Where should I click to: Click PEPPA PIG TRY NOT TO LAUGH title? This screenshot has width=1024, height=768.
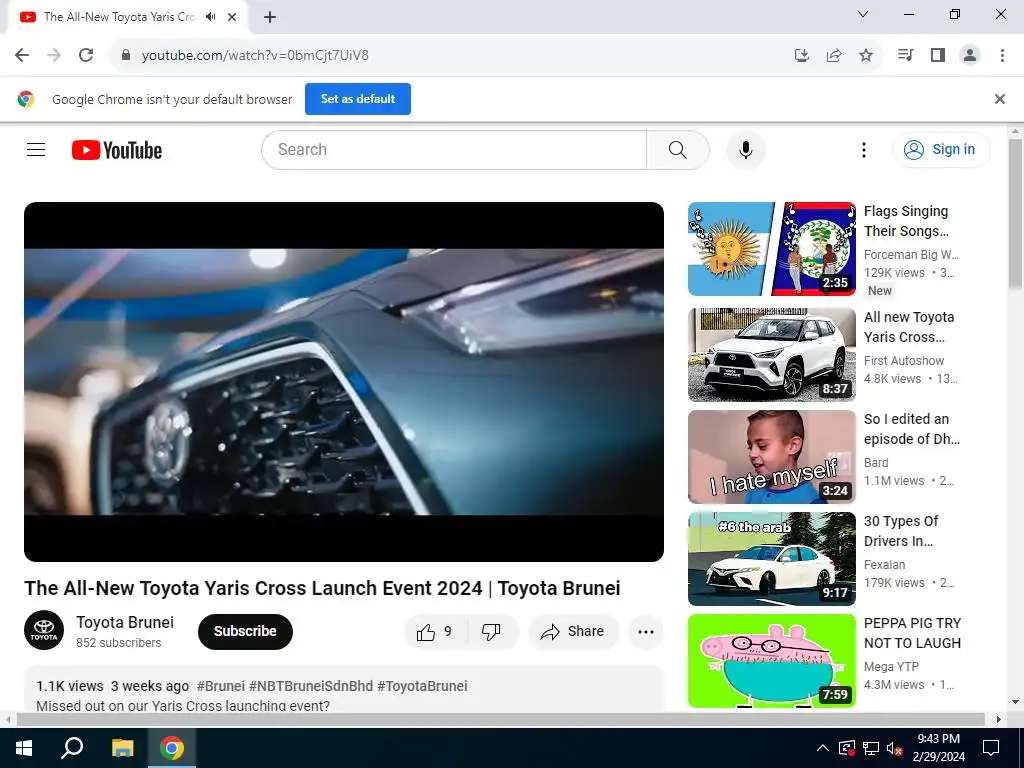pyautogui.click(x=912, y=633)
